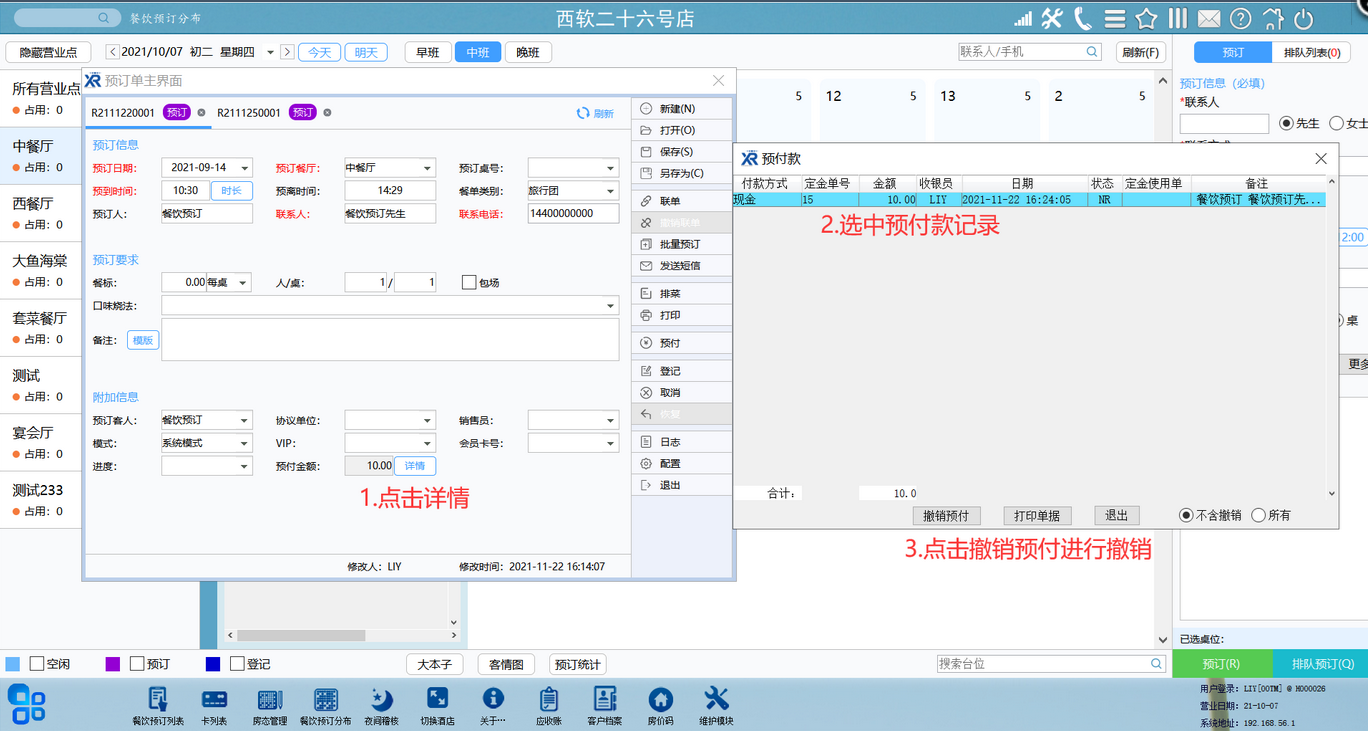The image size is (1368, 731).
Task: Open 餐饮预订分布 in the bottom bar
Action: [x=326, y=705]
